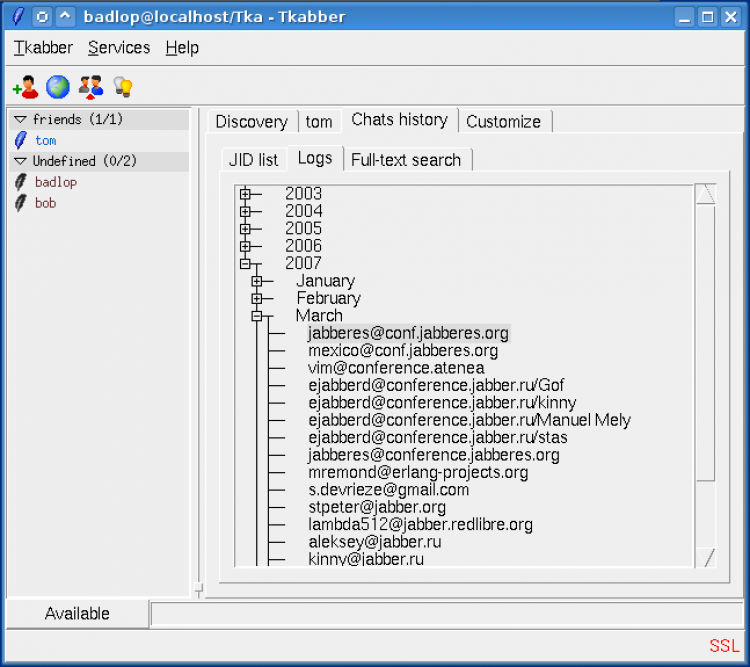The image size is (750, 667).
Task: Click the scrollbar down arrow in logs
Action: pyautogui.click(x=706, y=557)
